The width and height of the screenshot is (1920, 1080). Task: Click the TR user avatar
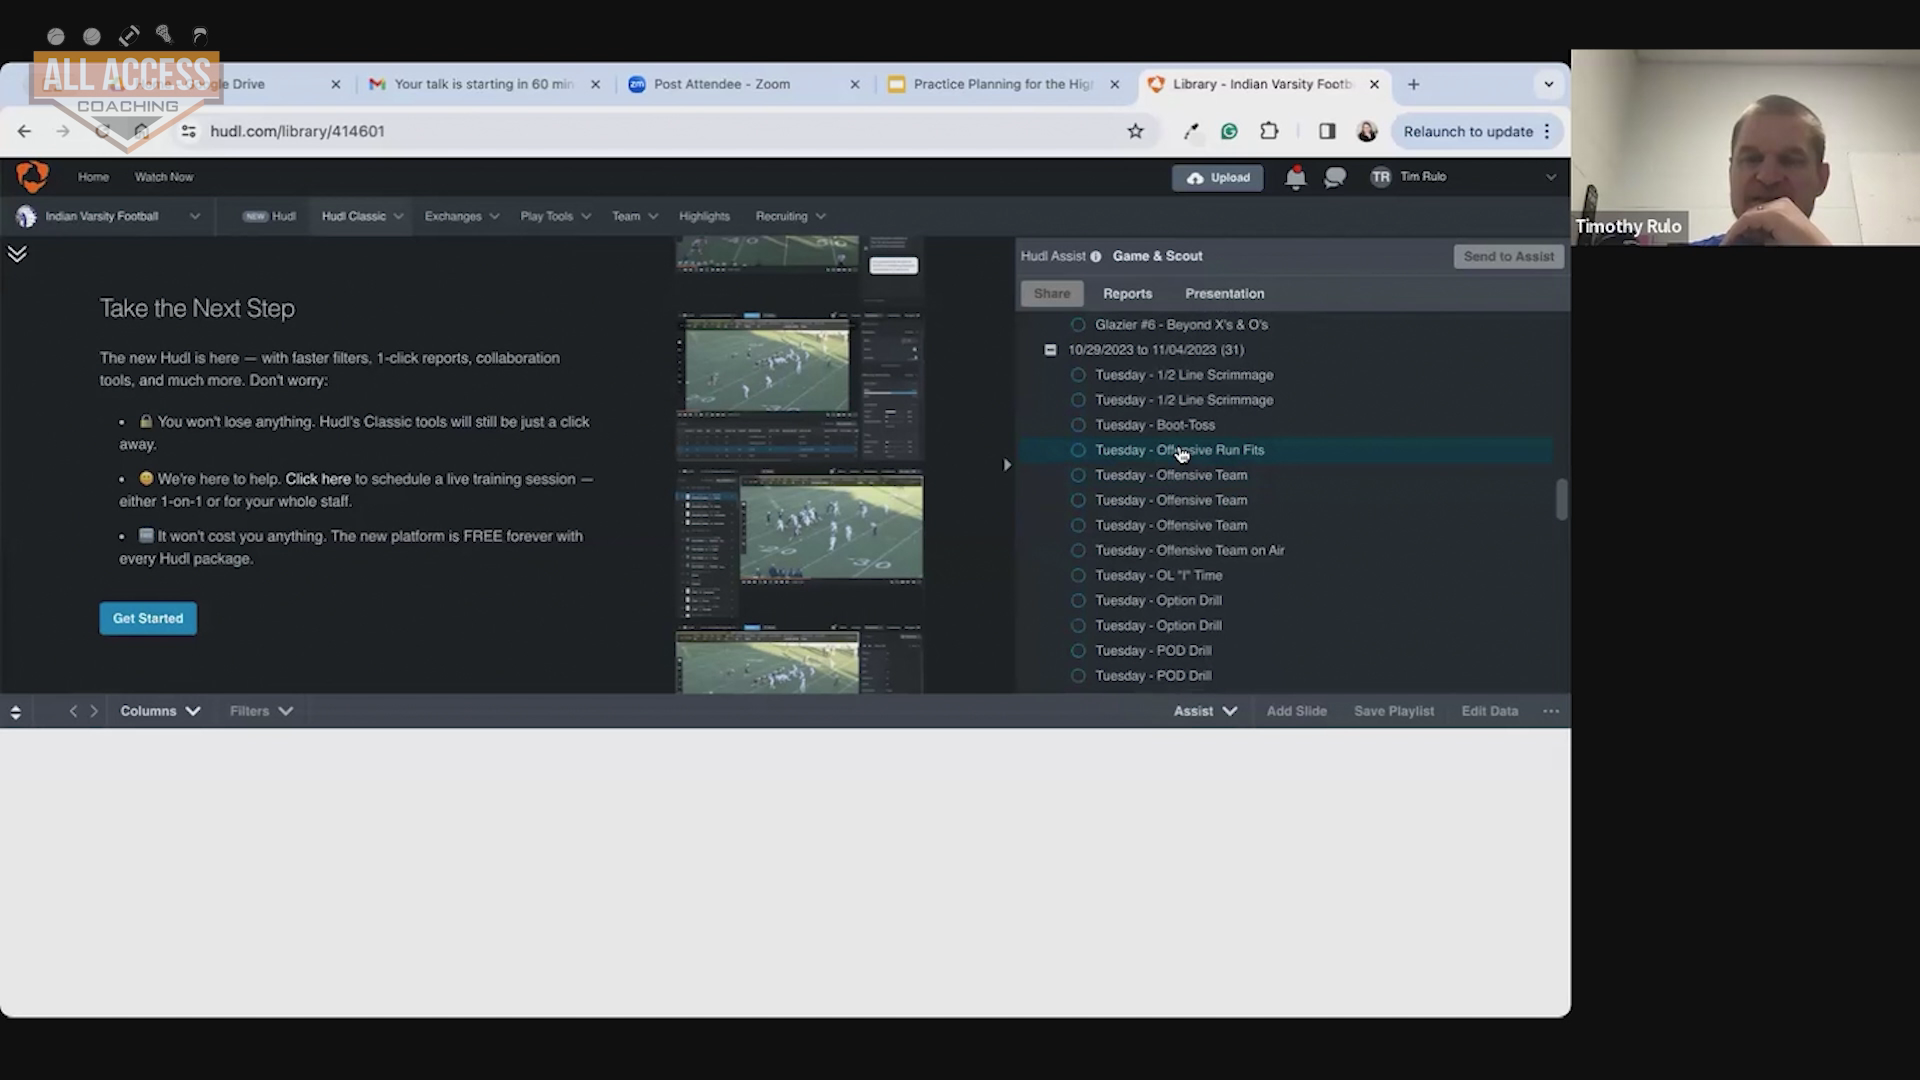tap(1380, 177)
